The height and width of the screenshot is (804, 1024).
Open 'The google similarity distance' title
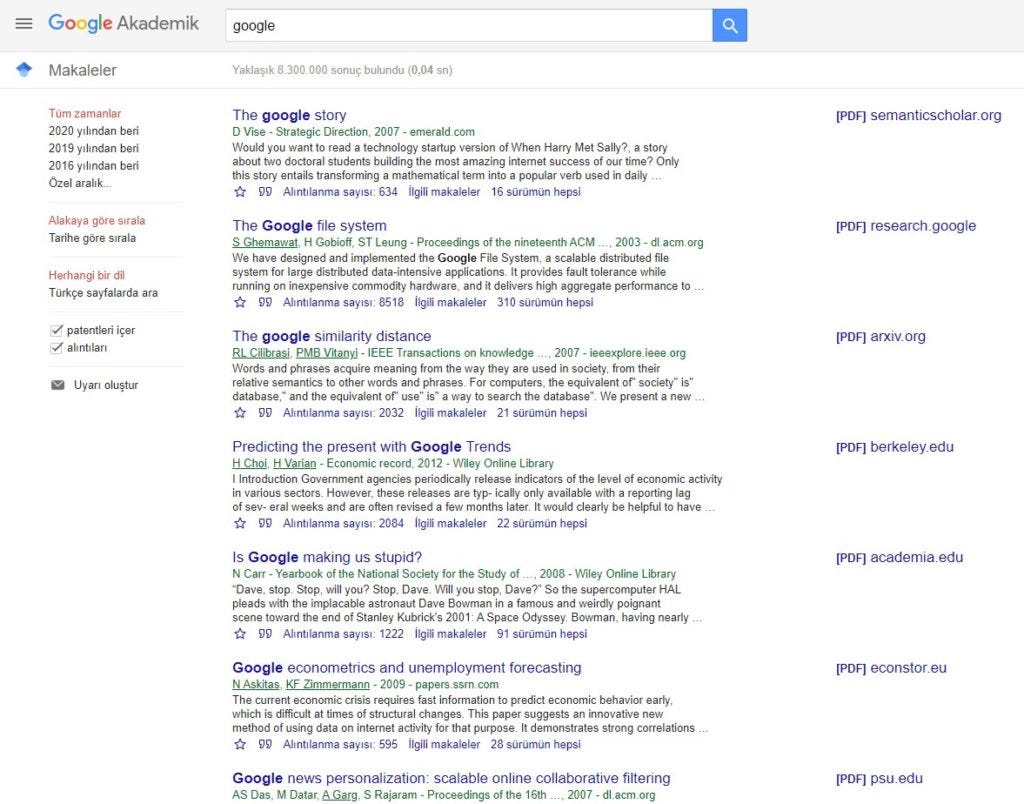tap(332, 336)
